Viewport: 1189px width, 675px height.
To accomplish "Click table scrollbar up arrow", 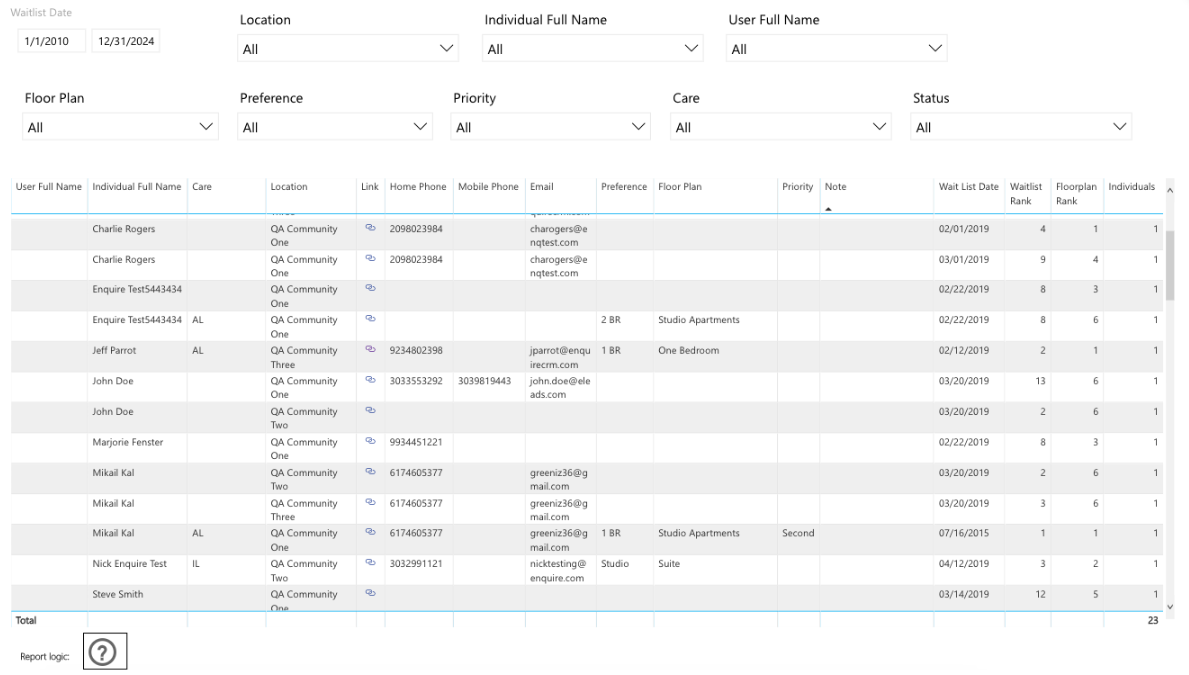I will pyautogui.click(x=1170, y=190).
